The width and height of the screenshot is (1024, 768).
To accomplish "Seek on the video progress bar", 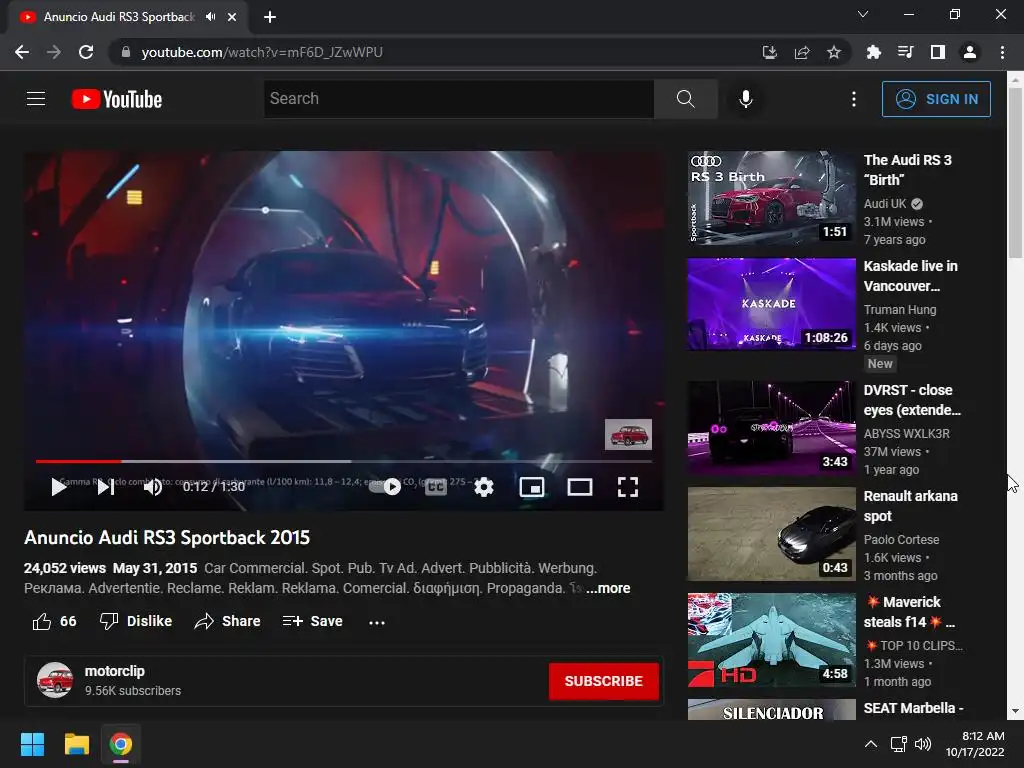I will [x=344, y=461].
